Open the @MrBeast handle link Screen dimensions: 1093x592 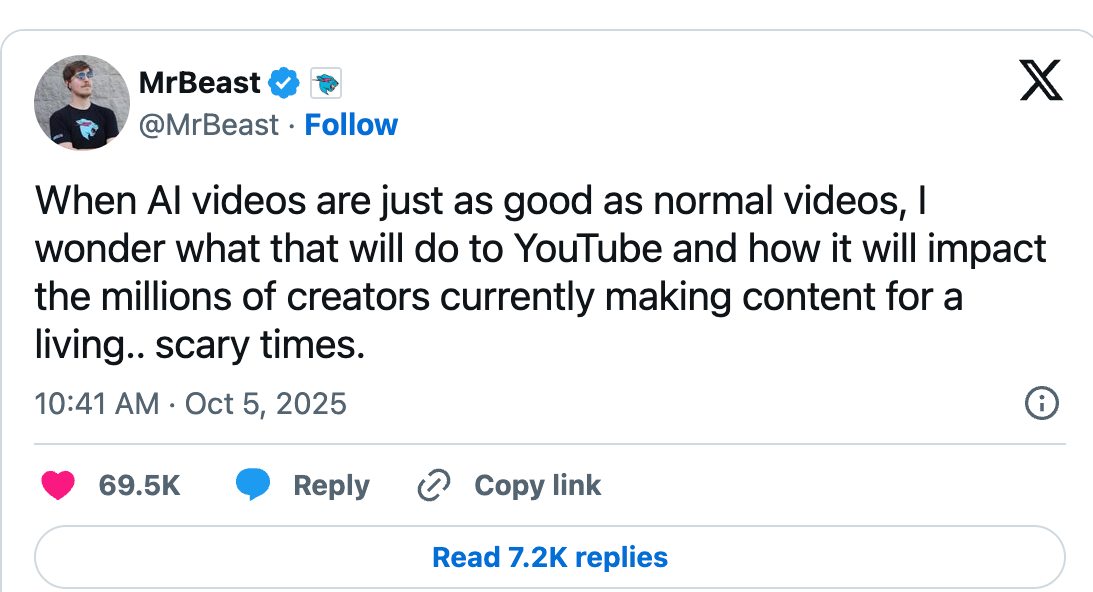click(x=209, y=125)
